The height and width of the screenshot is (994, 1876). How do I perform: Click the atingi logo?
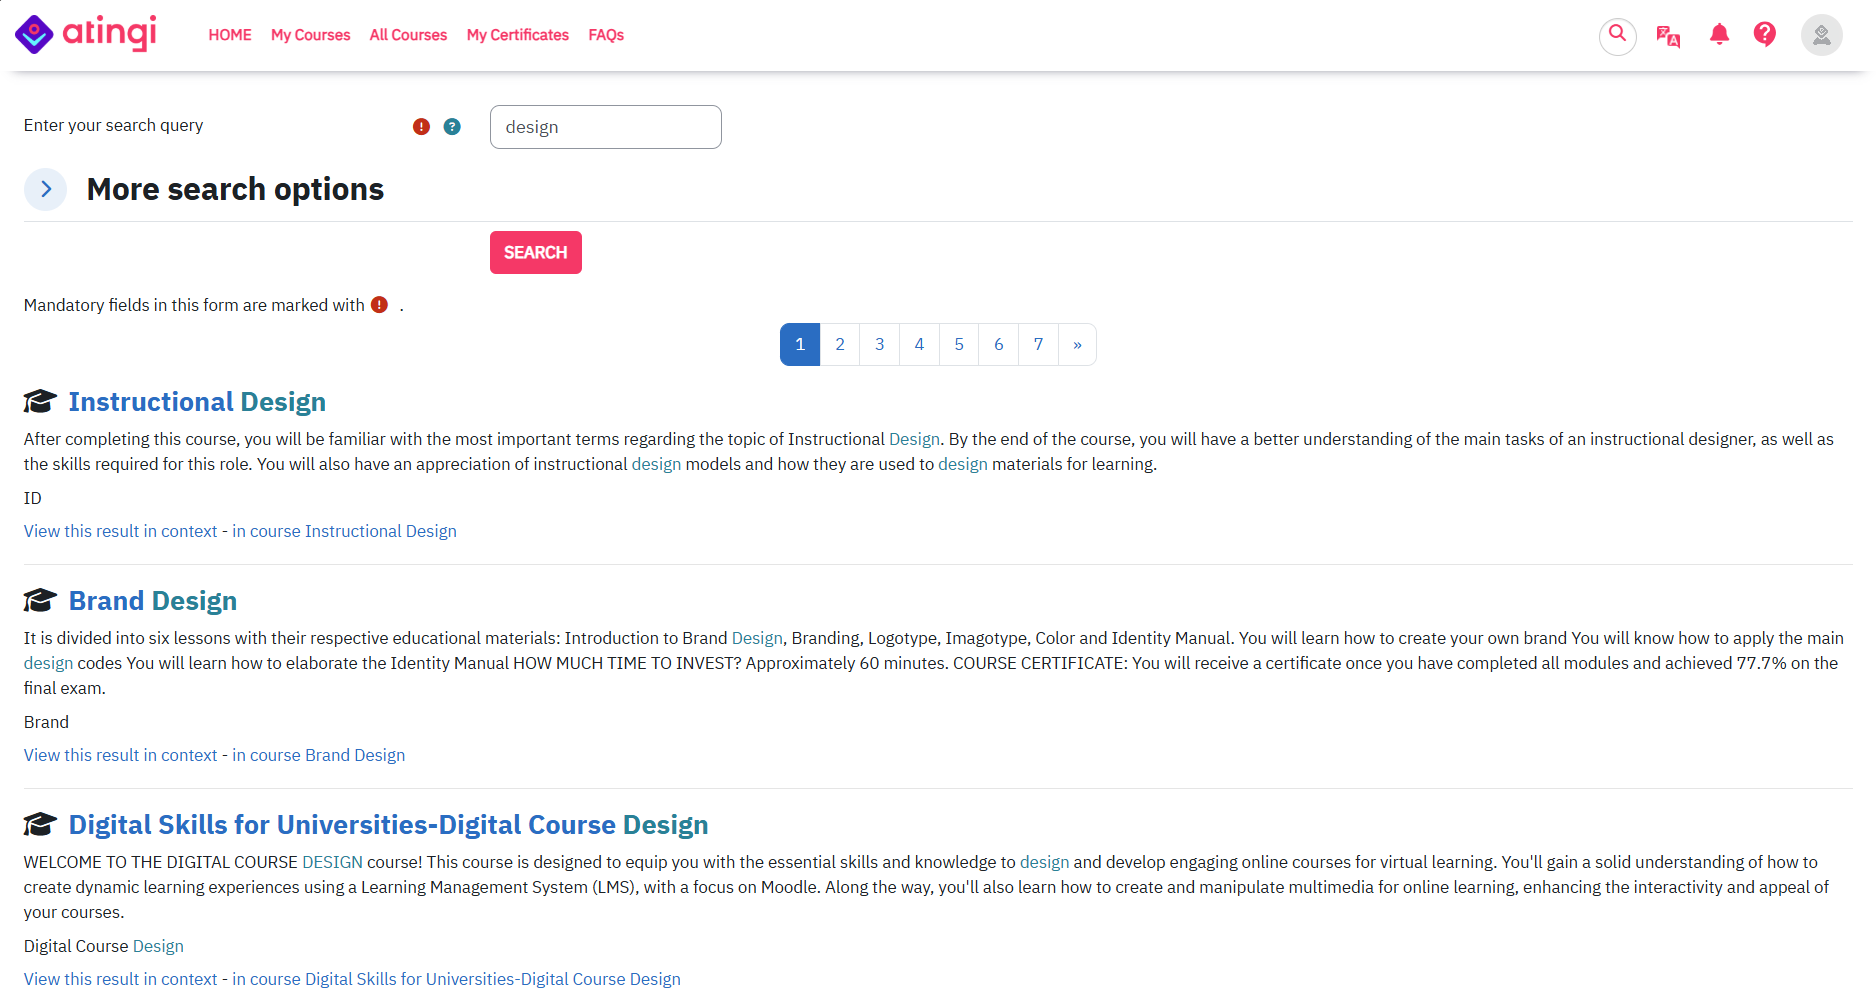point(86,34)
